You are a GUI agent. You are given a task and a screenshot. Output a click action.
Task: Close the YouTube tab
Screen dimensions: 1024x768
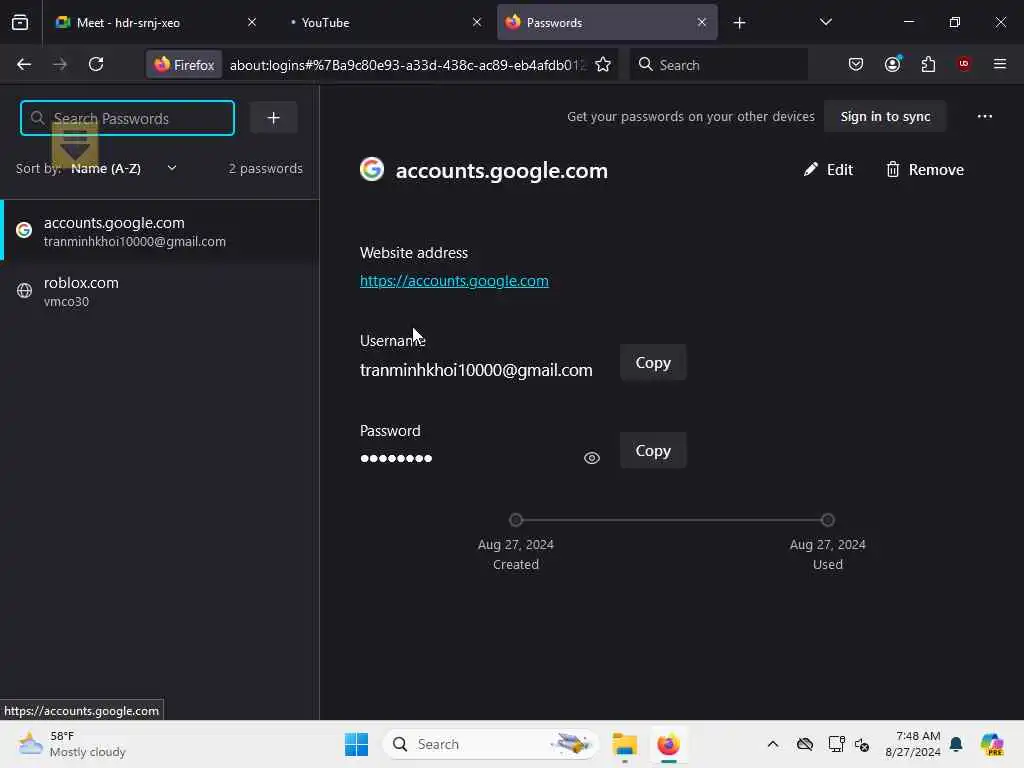tap(477, 22)
